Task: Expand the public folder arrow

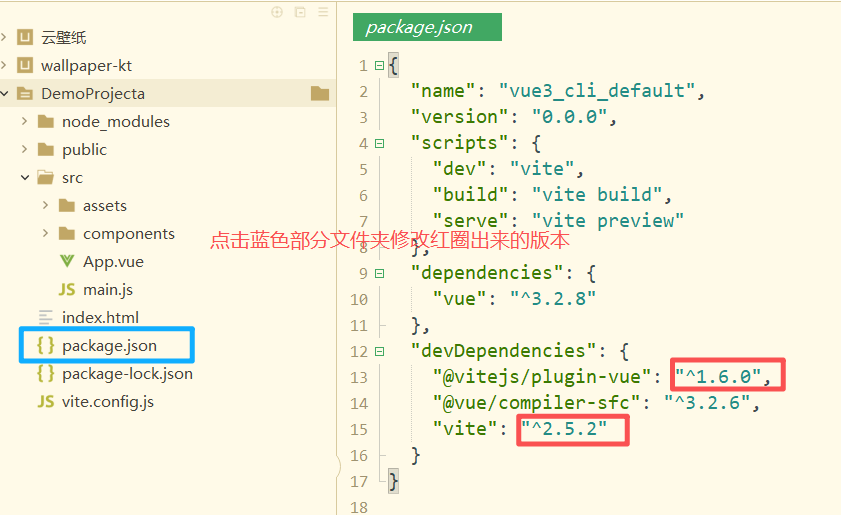Action: tap(24, 149)
